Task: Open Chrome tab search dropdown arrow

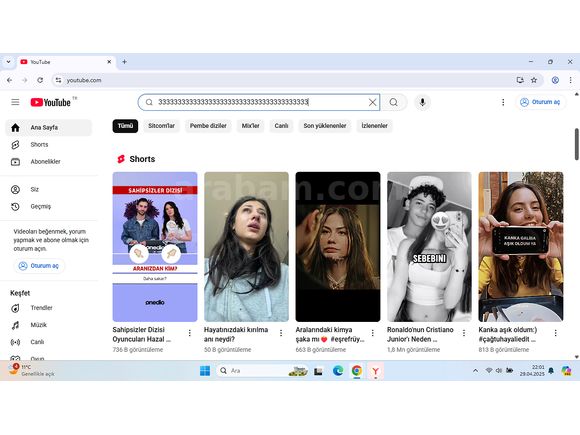Action: pos(9,62)
